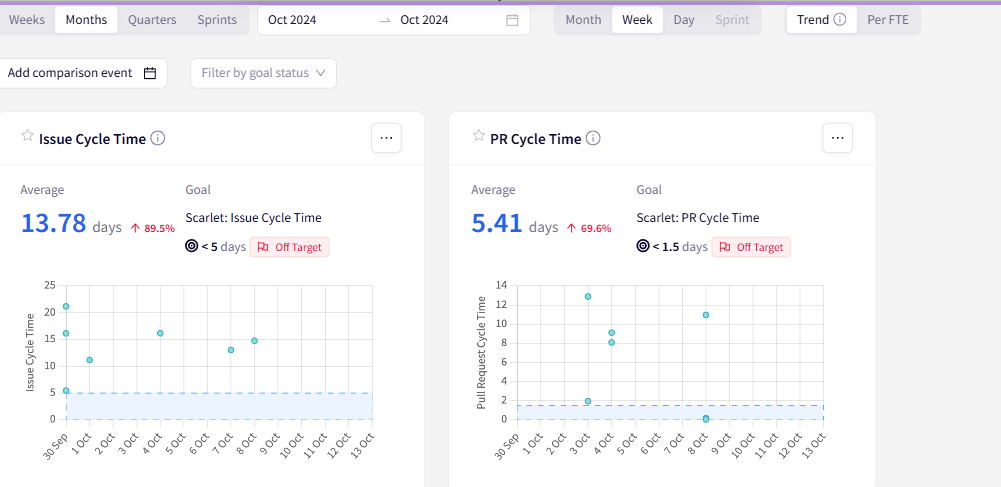Select Months range preset
This screenshot has height=487, width=1001.
point(86,20)
